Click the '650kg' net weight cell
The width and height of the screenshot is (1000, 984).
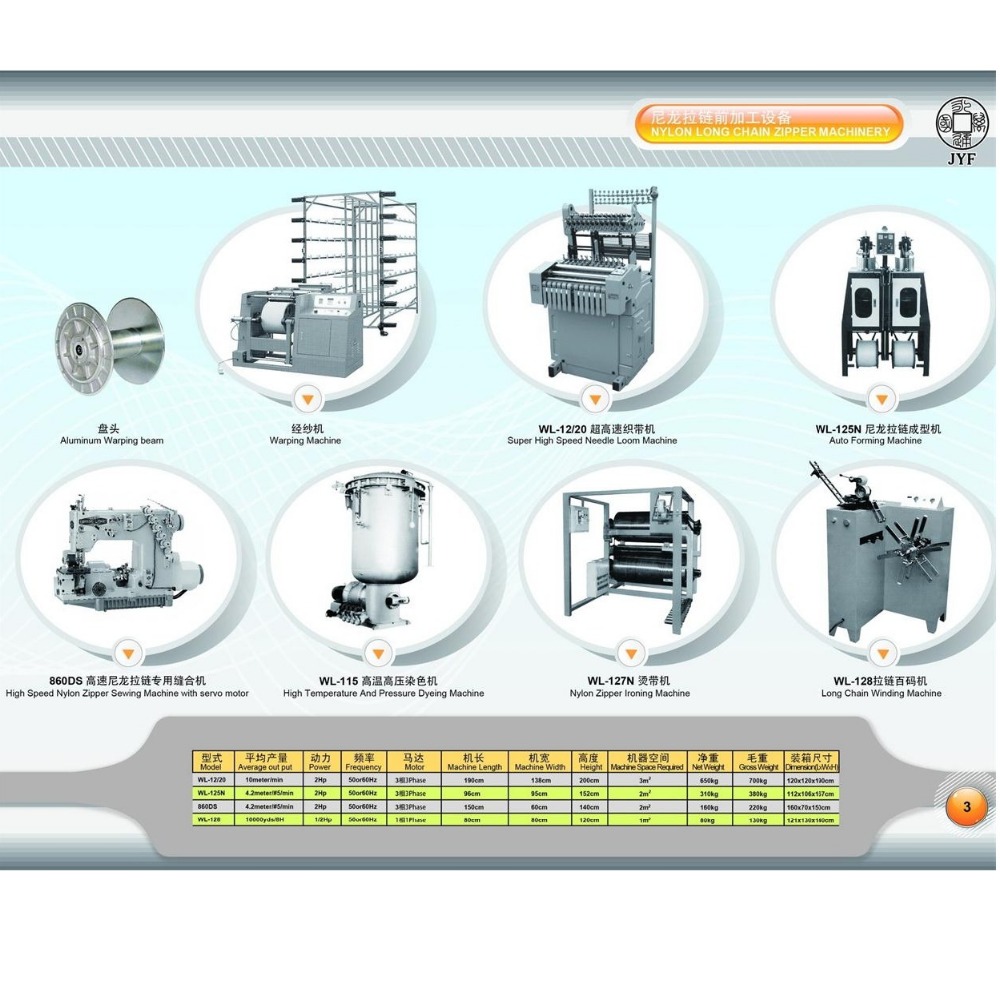708,780
